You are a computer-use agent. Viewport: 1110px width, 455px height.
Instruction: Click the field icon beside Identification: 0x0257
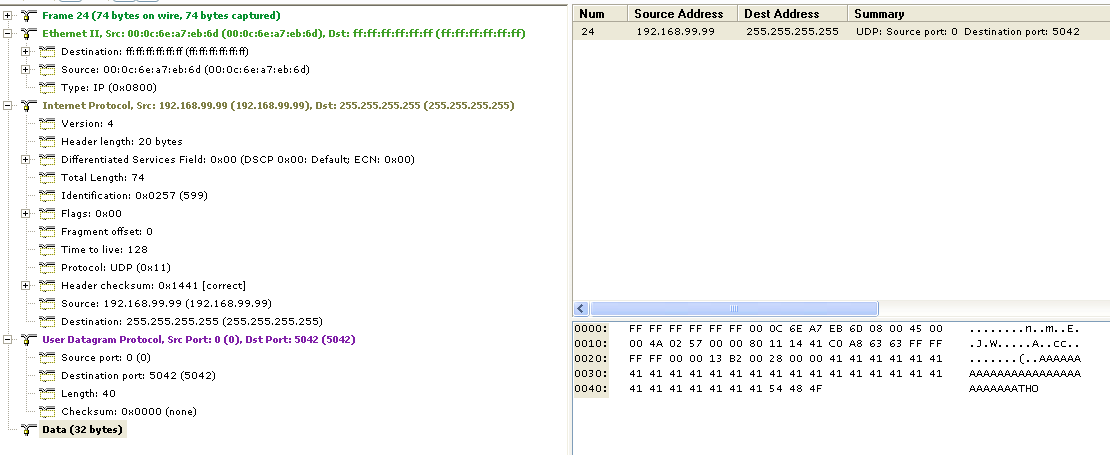tap(47, 195)
